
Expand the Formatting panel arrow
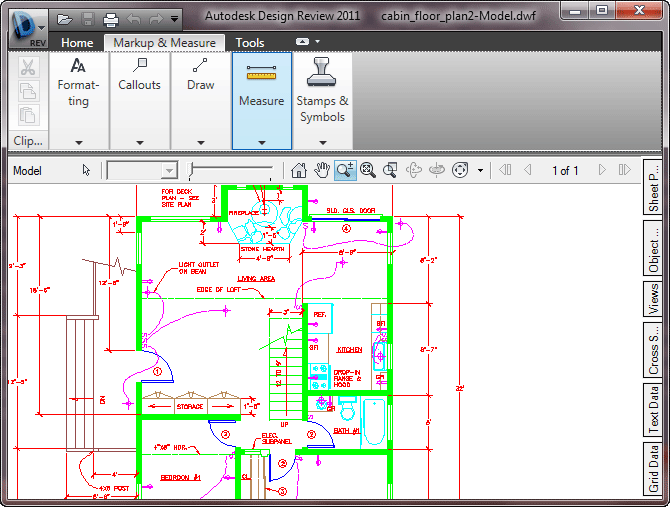[x=79, y=143]
